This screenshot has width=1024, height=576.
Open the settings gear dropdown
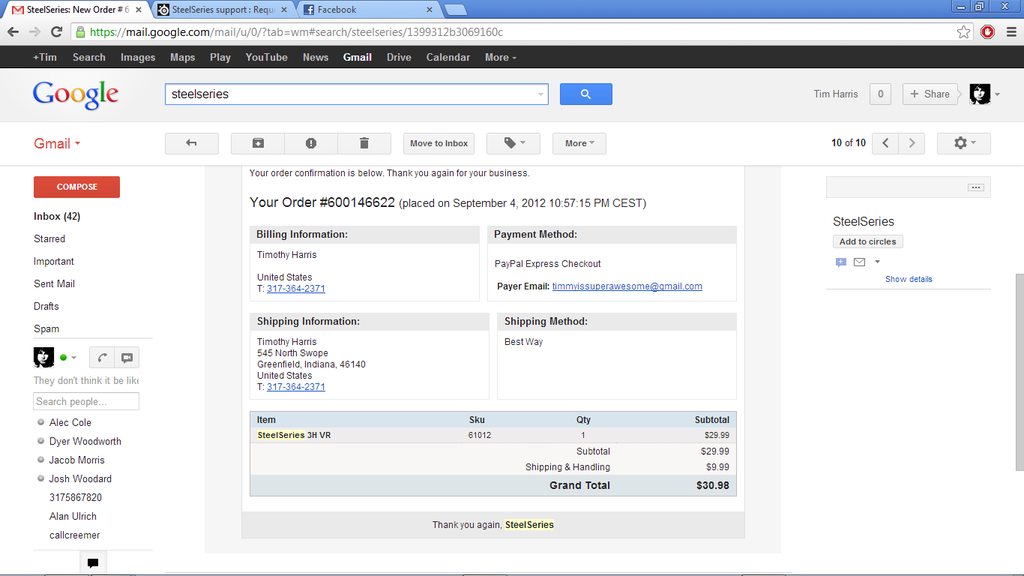pyautogui.click(x=963, y=144)
